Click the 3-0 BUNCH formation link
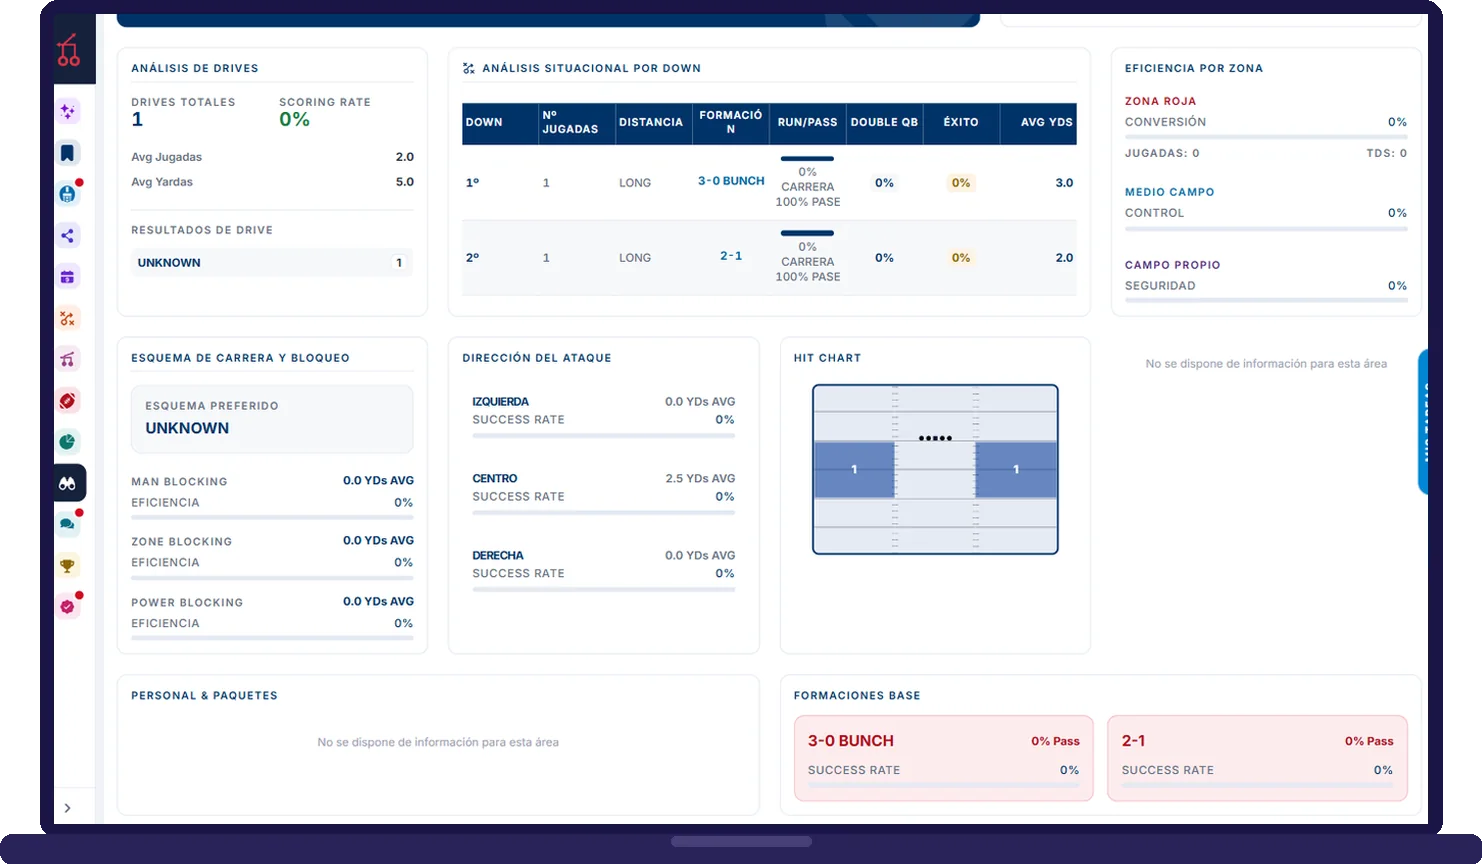1482x864 pixels. [731, 181]
